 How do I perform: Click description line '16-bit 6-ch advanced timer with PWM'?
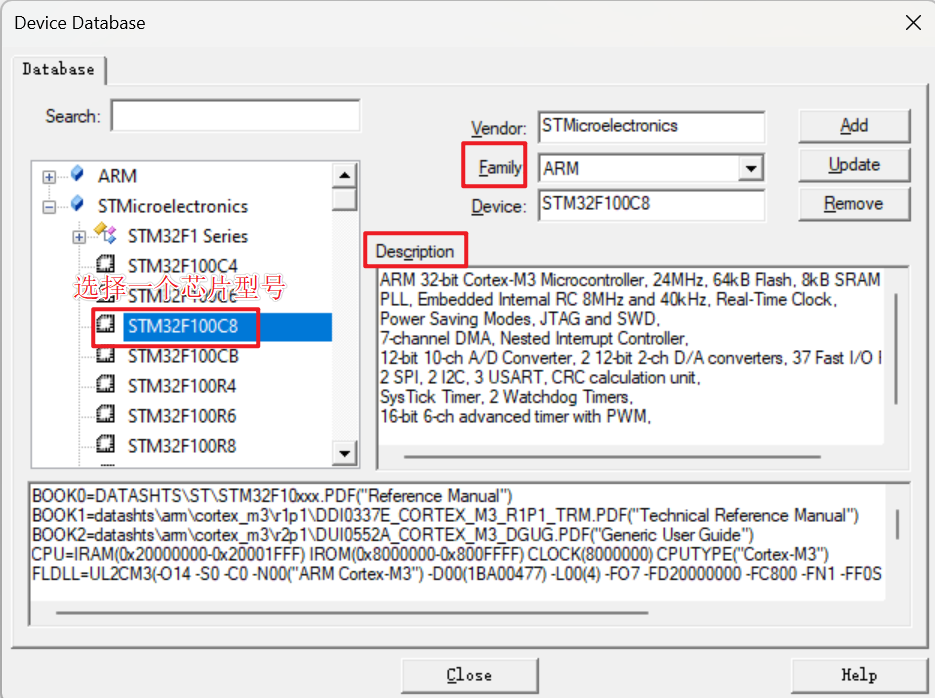coord(515,417)
